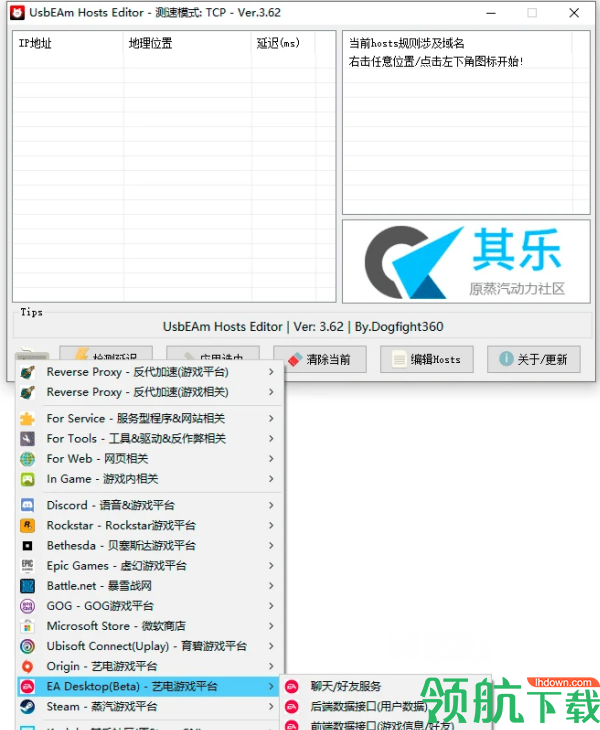Click the 其乐 community logo banner
The height and width of the screenshot is (730, 600).
click(x=466, y=262)
